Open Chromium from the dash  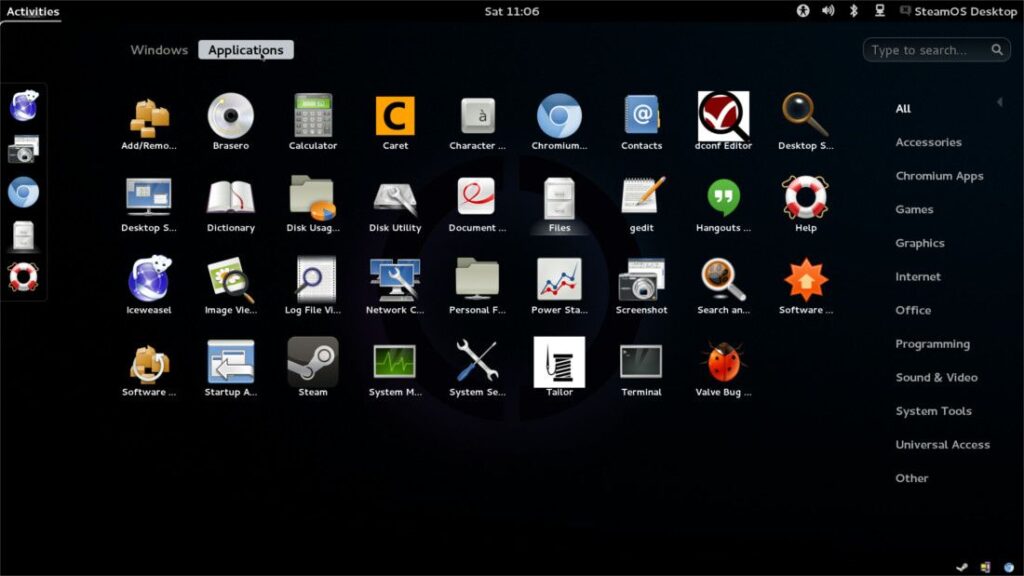click(x=25, y=190)
